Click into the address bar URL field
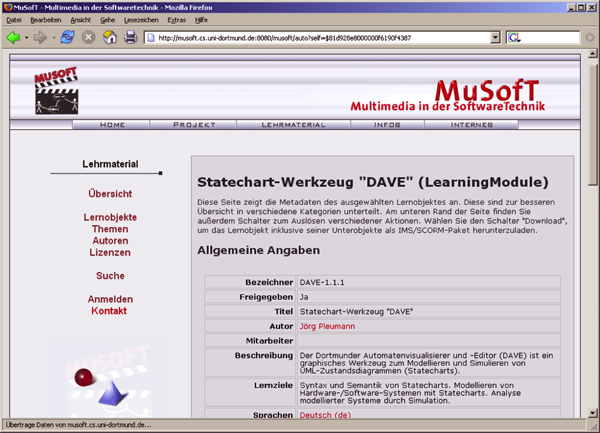The image size is (600, 433). pyautogui.click(x=321, y=38)
